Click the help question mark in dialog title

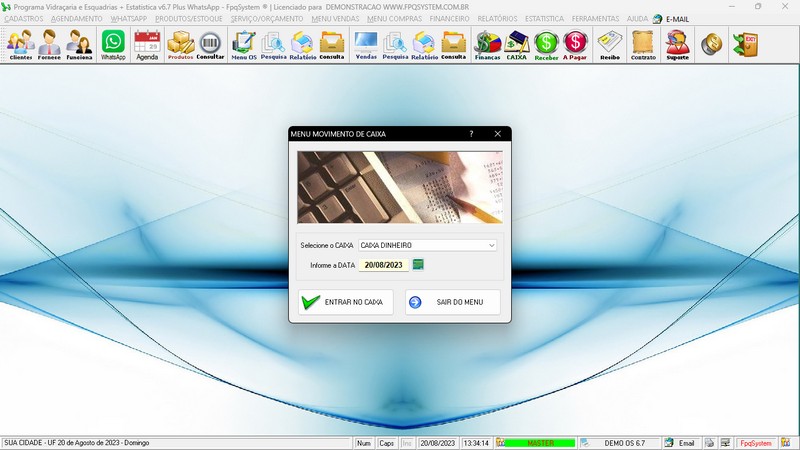coord(471,133)
